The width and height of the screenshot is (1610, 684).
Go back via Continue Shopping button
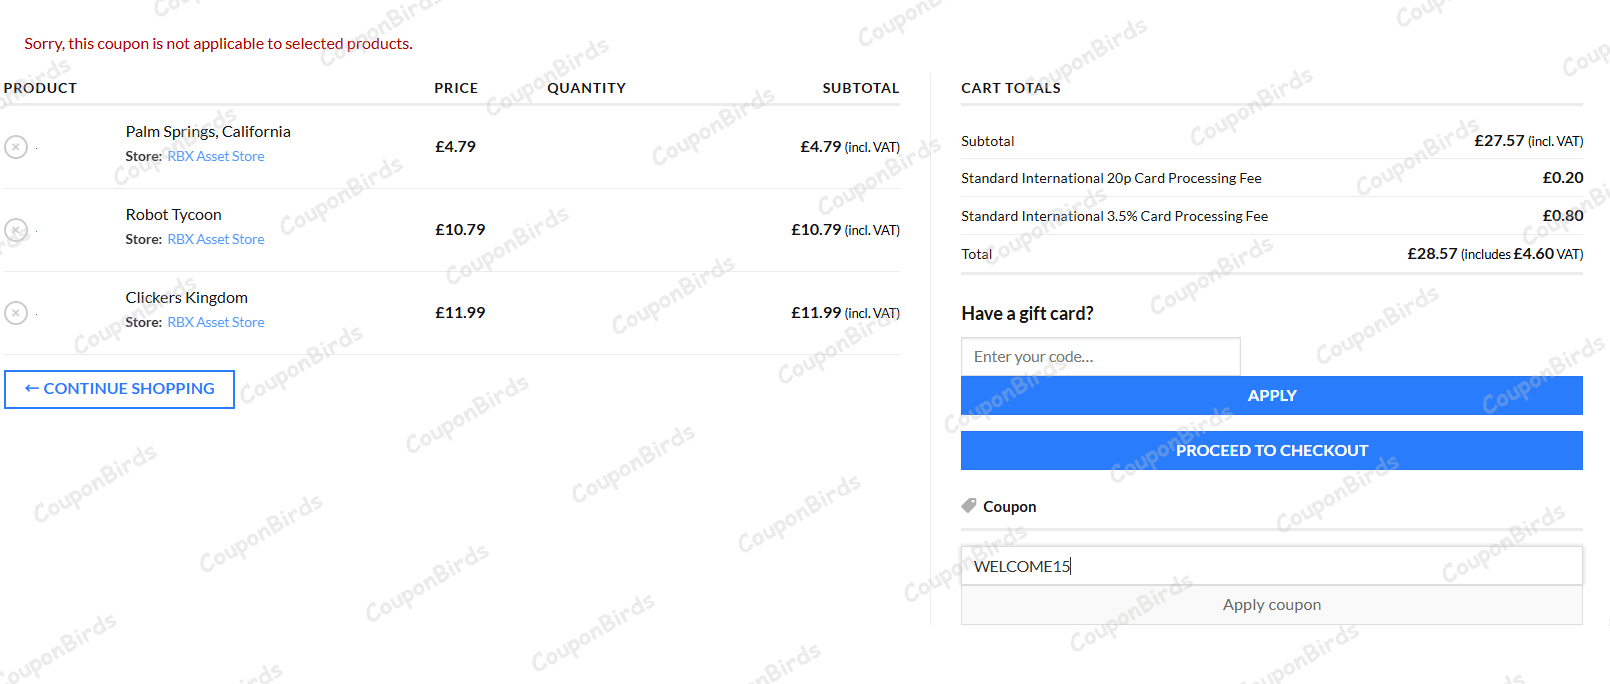coord(119,389)
